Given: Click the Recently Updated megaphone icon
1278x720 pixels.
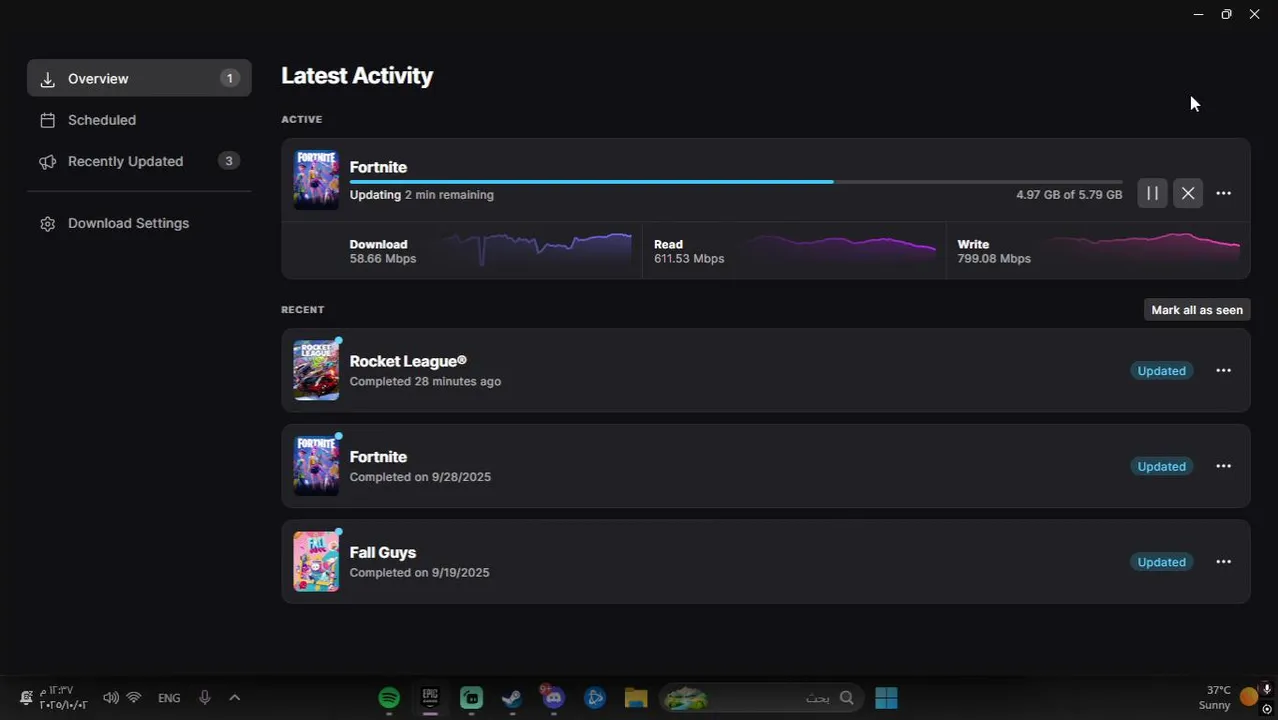Looking at the screenshot, I should tap(47, 162).
